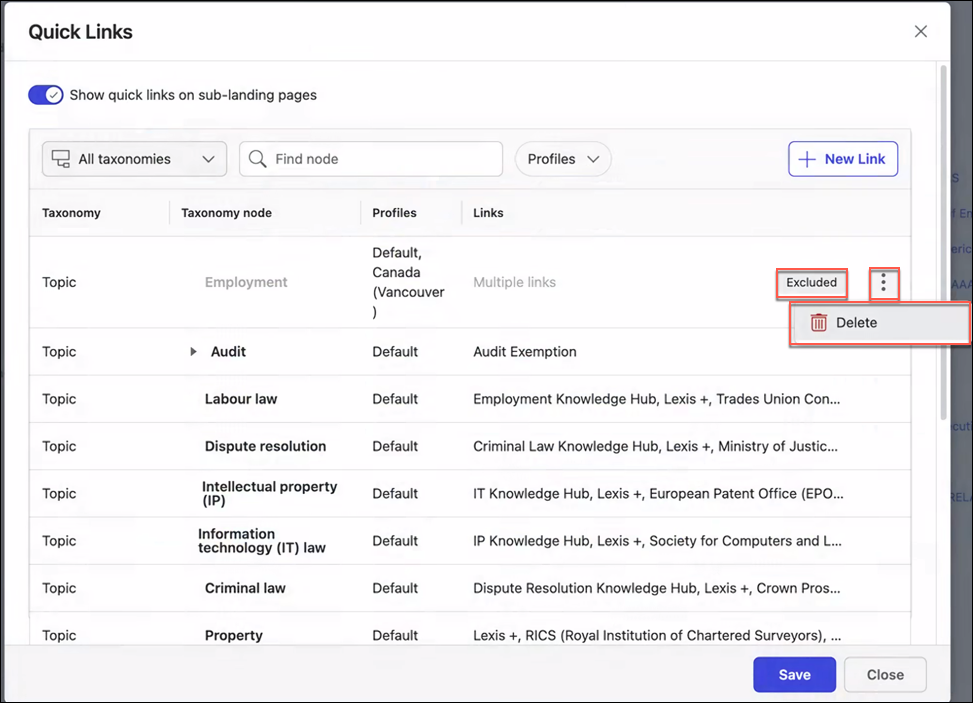The height and width of the screenshot is (703, 973).
Task: Click the Audit Exemption link text
Action: pos(525,352)
